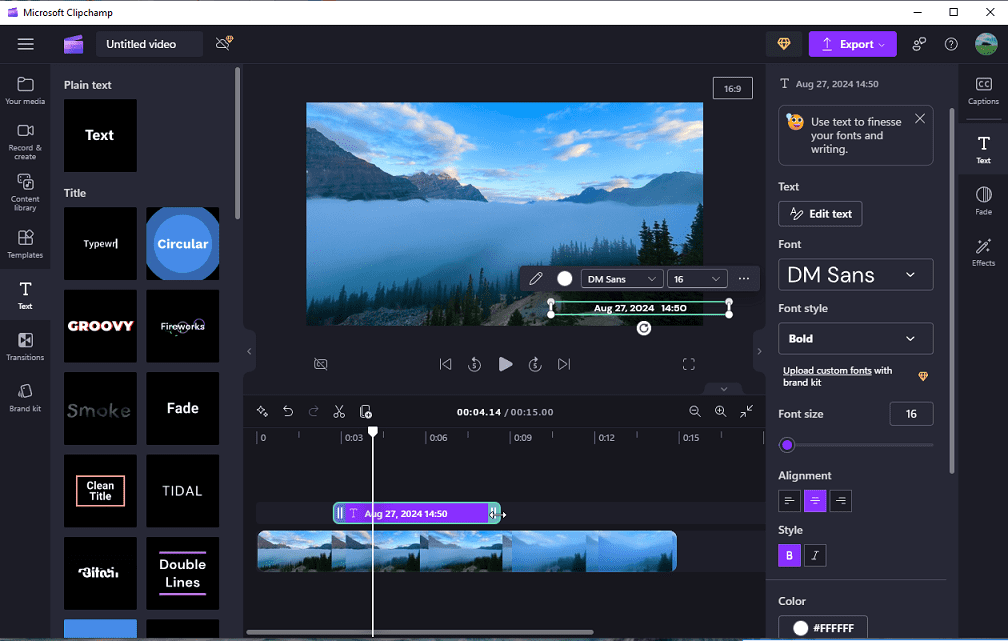Open the Fade panel icon
The image size is (1008, 641).
tap(983, 201)
